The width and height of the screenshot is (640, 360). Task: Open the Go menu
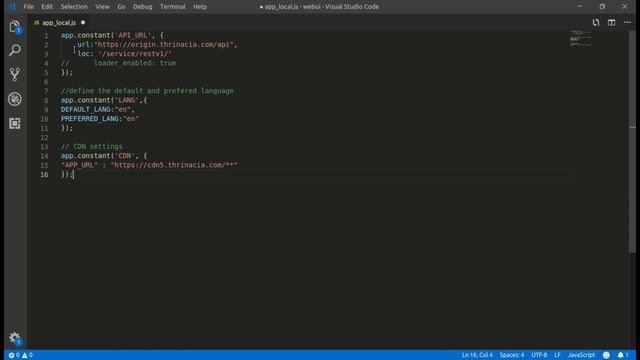click(x=121, y=7)
